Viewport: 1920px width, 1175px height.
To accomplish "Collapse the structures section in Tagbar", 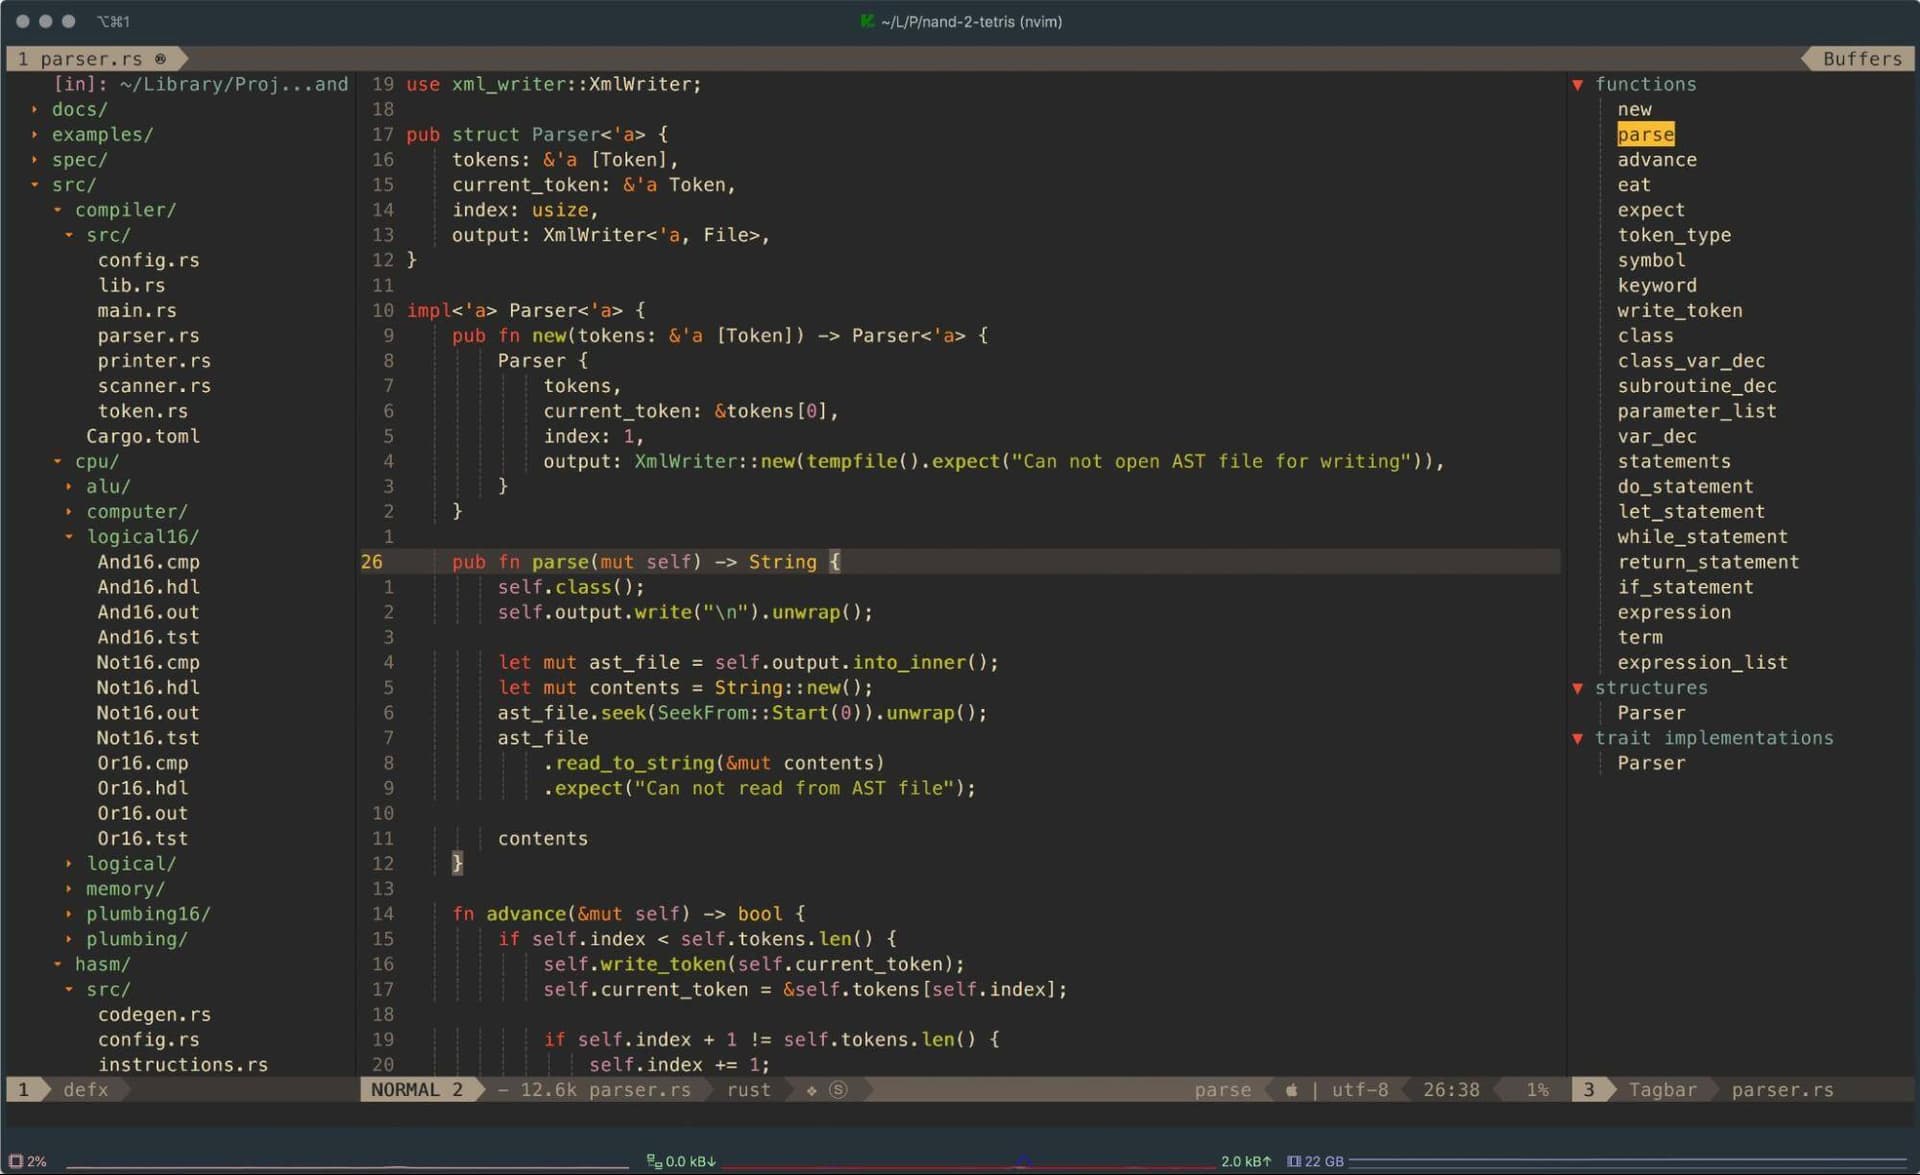I will pyautogui.click(x=1578, y=687).
